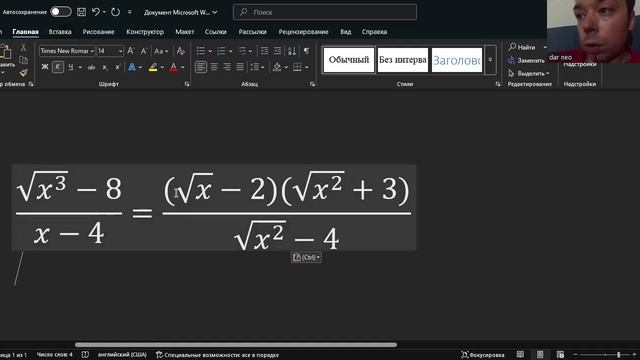
Task: Click the Center alignment icon
Action: (x=214, y=67)
